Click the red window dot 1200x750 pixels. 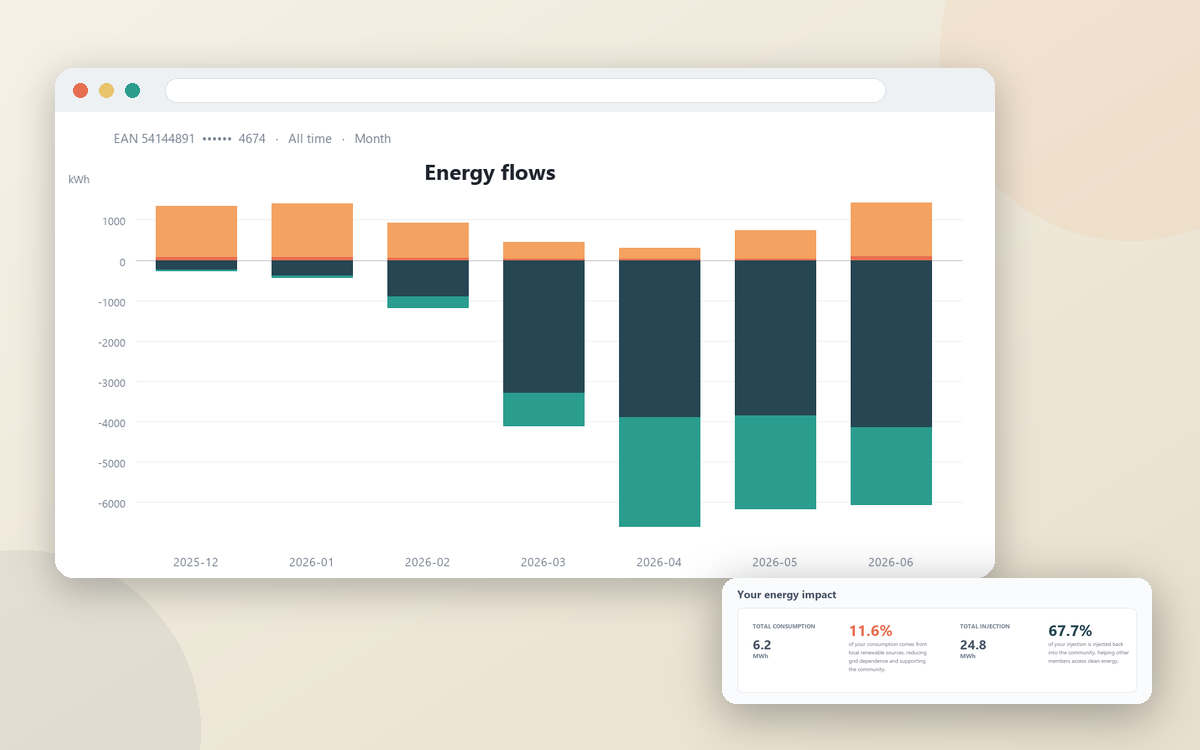point(81,91)
